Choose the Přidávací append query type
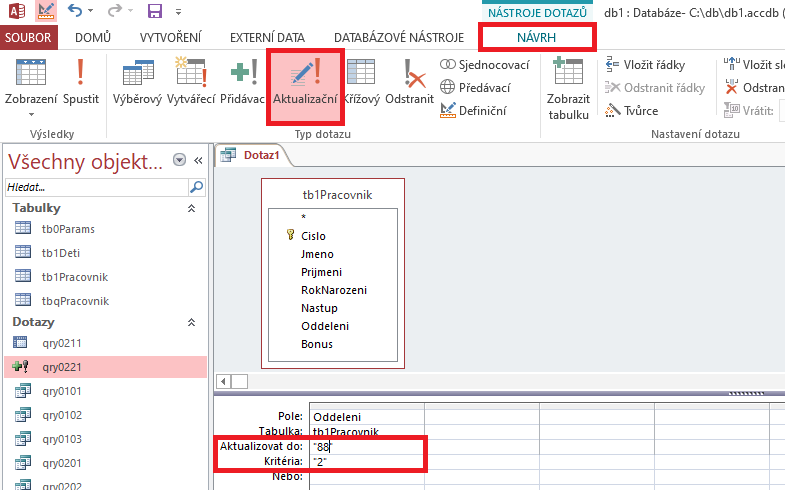785x490 pixels. [x=243, y=81]
